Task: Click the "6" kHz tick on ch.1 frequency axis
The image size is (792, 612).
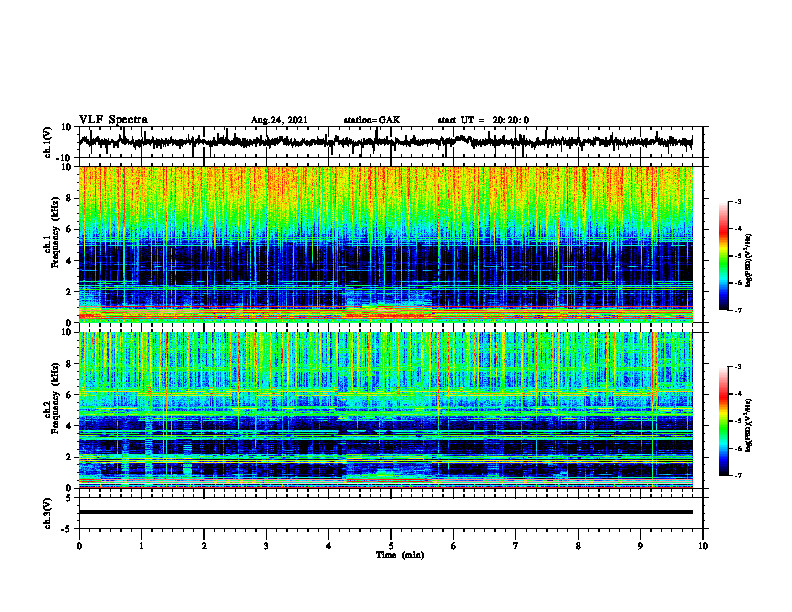Action: [69, 229]
